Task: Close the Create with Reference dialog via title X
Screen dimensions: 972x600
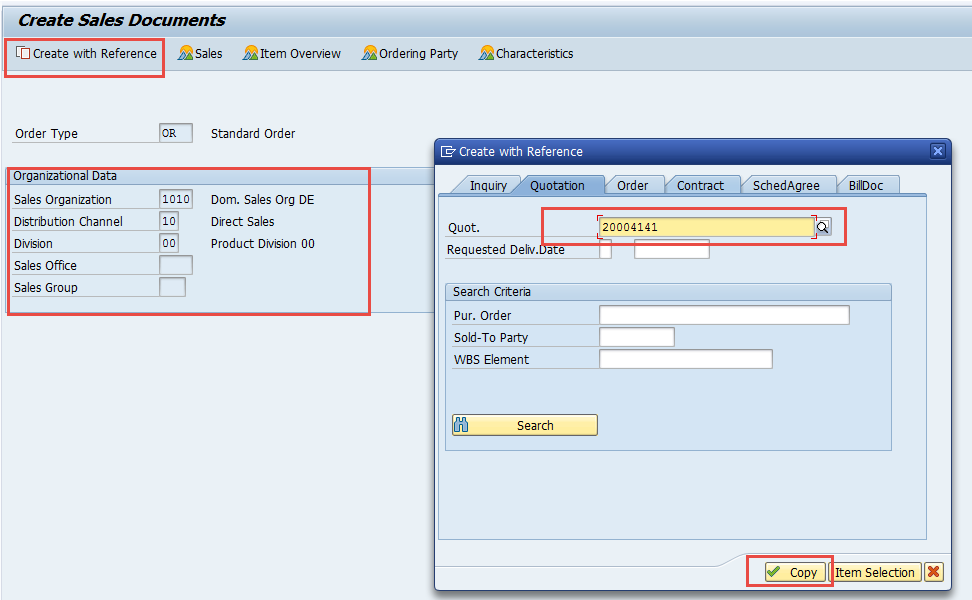Action: [x=938, y=151]
